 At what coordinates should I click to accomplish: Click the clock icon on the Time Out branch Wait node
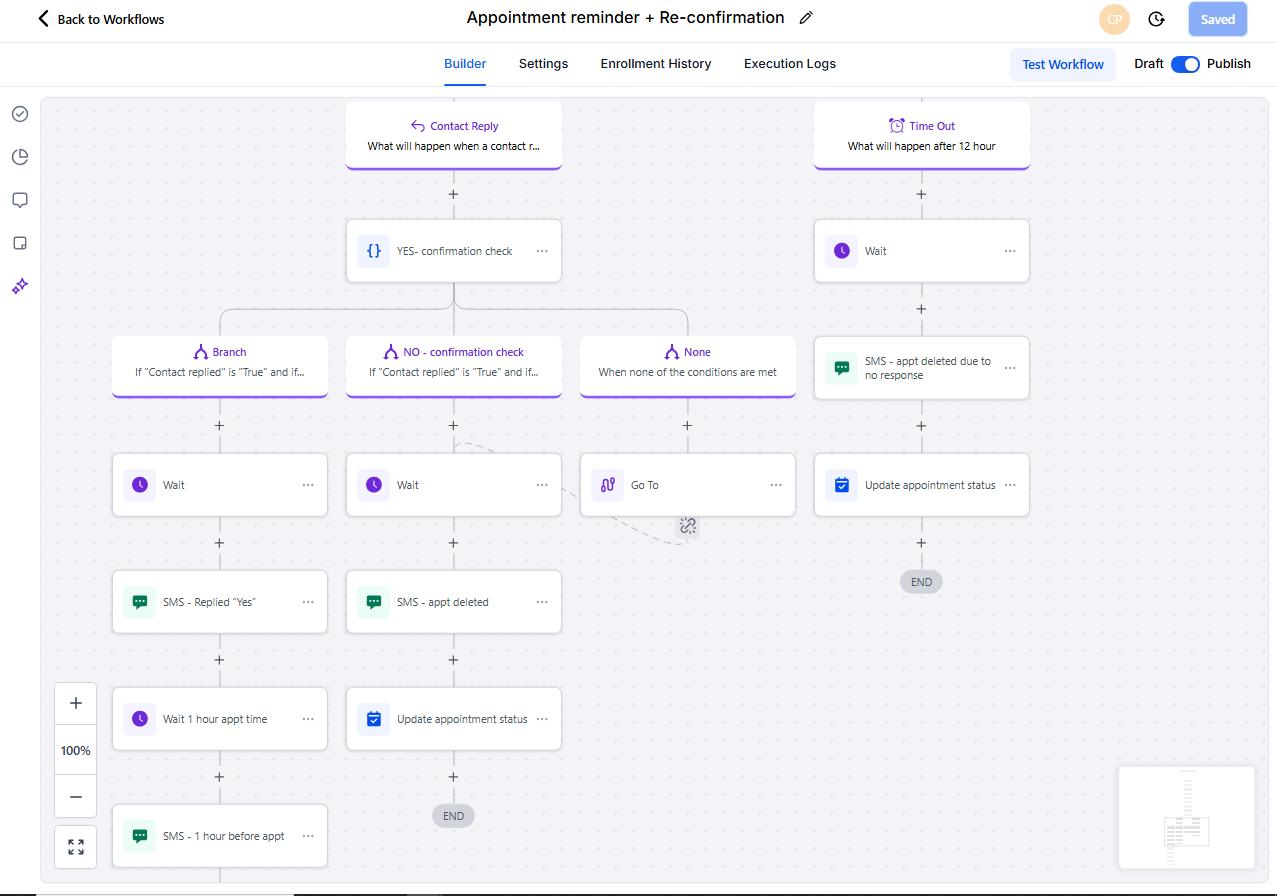point(841,251)
